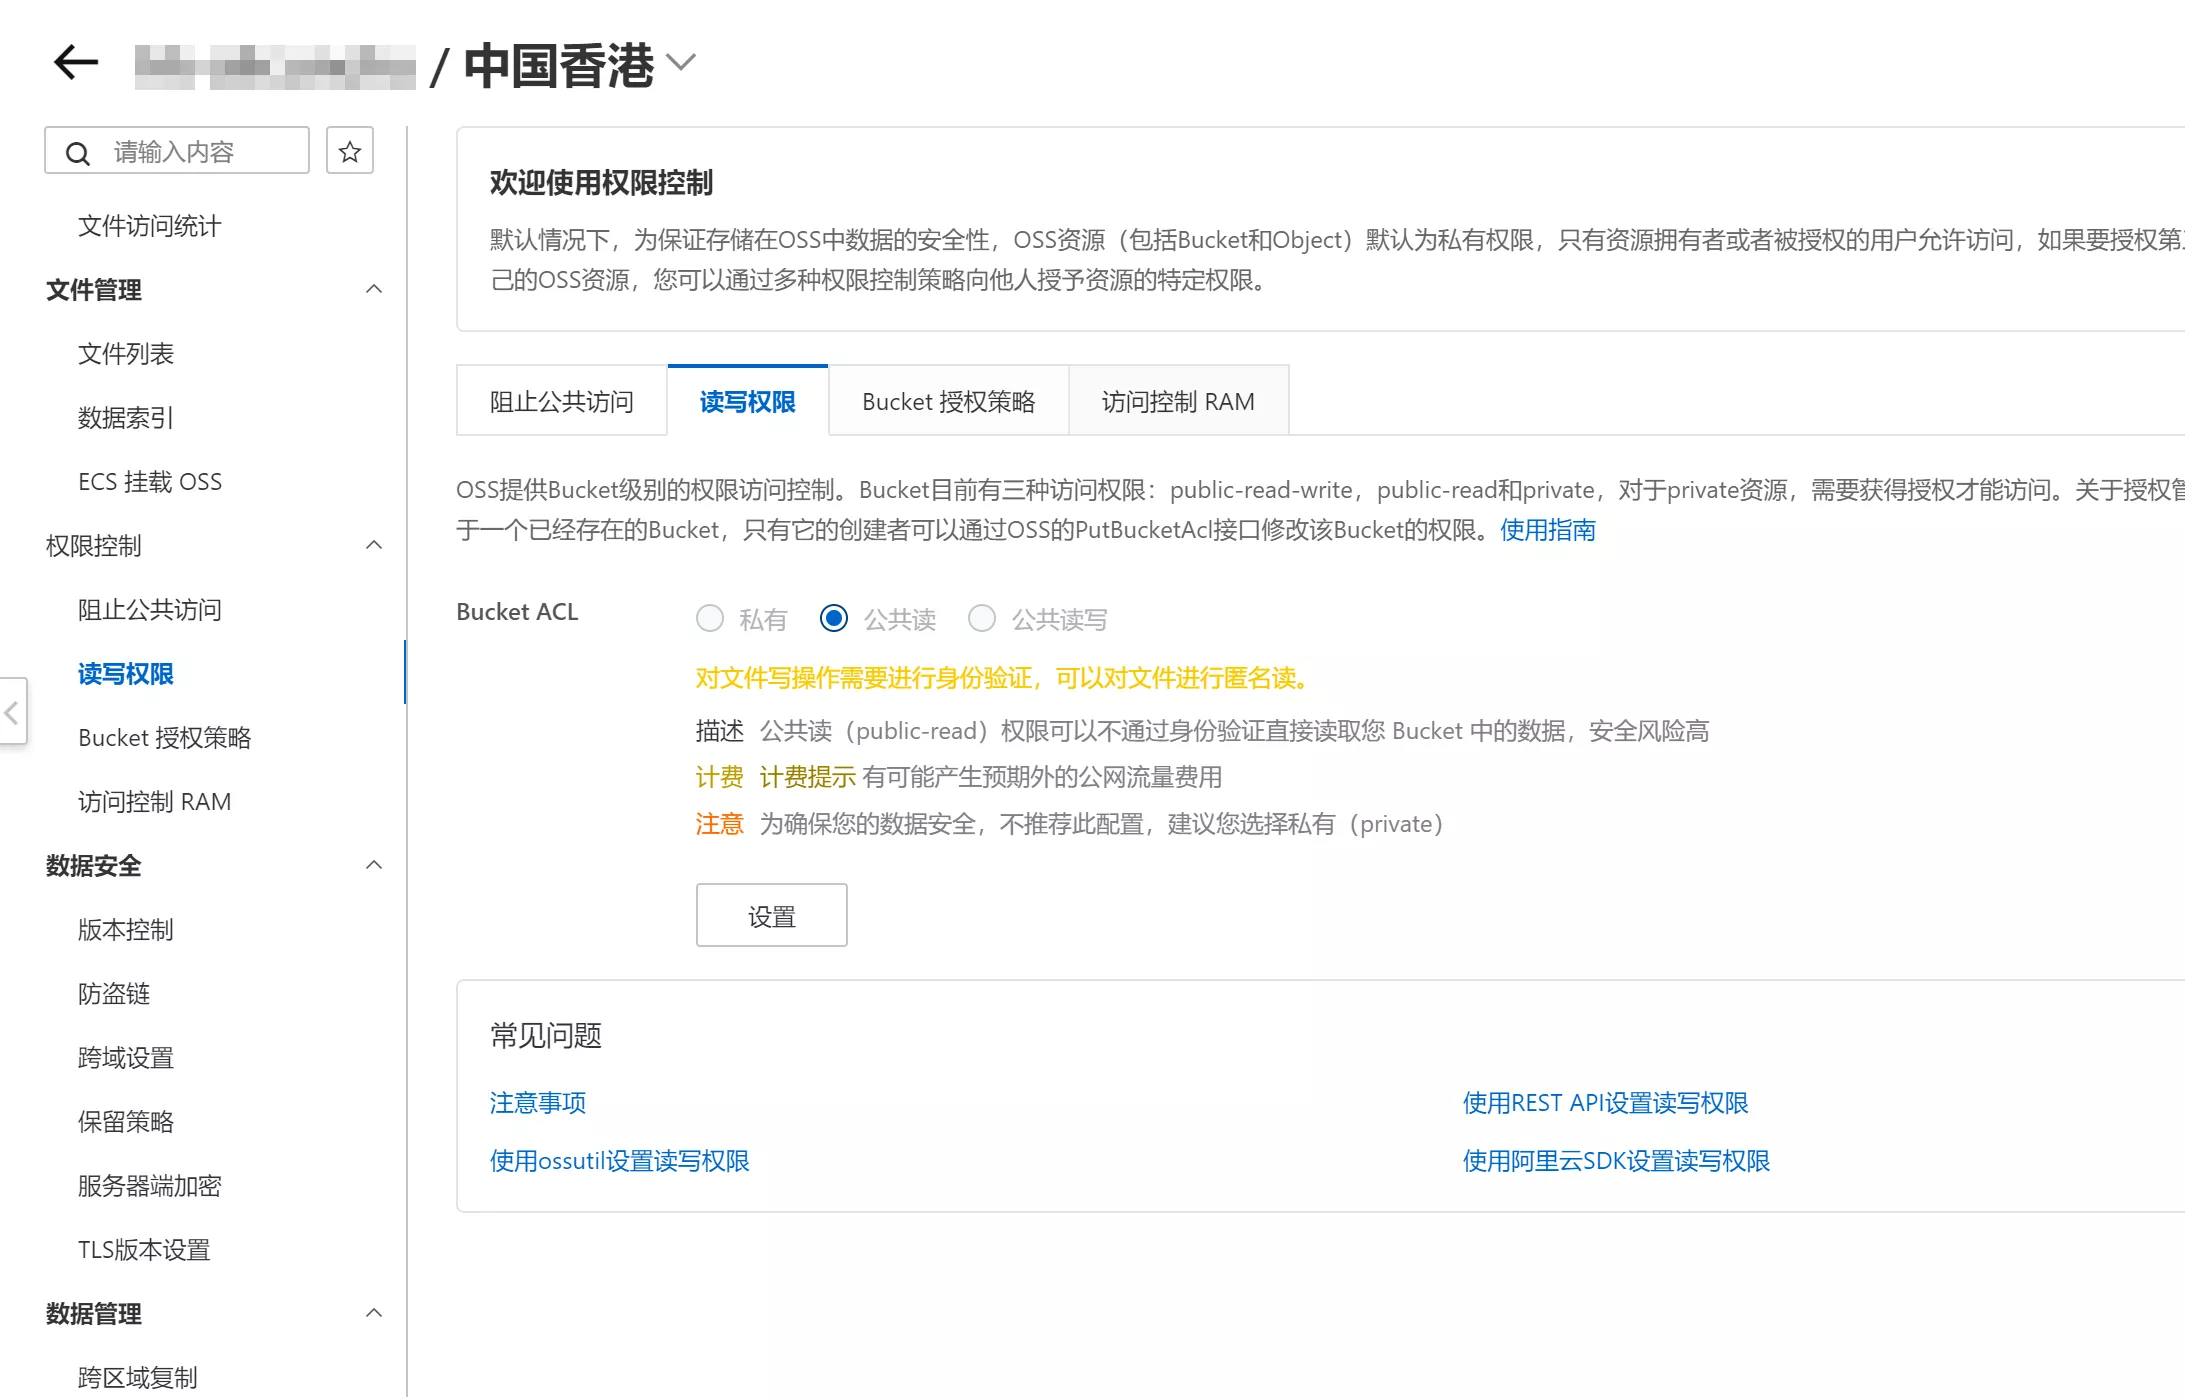Select 防盗链 in the sidebar
2185x1397 pixels.
click(113, 993)
